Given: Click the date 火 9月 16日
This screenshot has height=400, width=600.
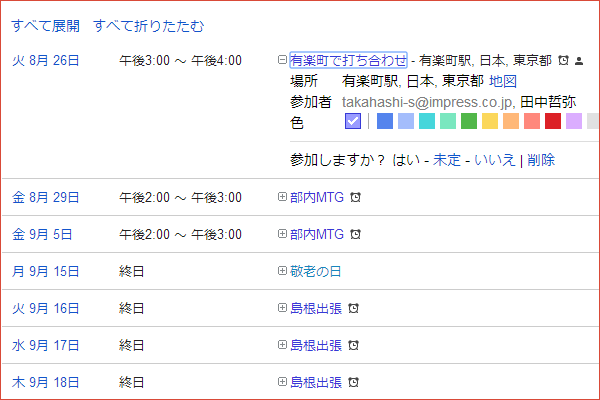Looking at the screenshot, I should click(46, 308).
